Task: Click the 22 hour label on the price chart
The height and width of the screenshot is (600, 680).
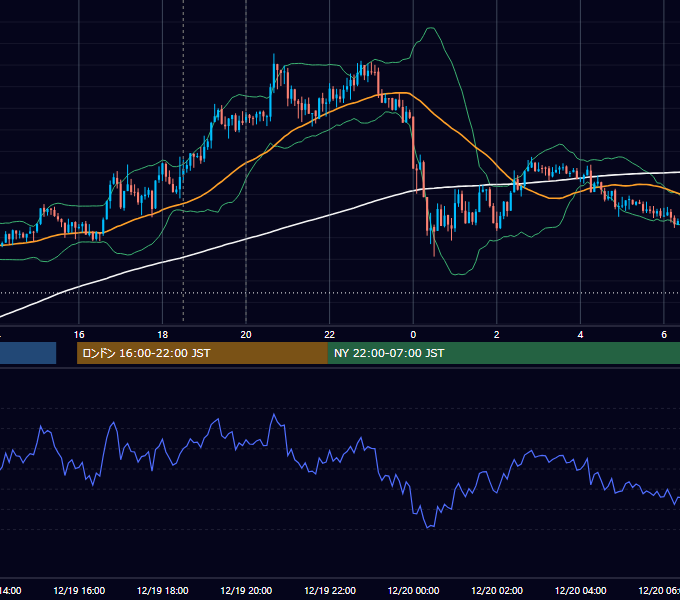Action: point(330,335)
